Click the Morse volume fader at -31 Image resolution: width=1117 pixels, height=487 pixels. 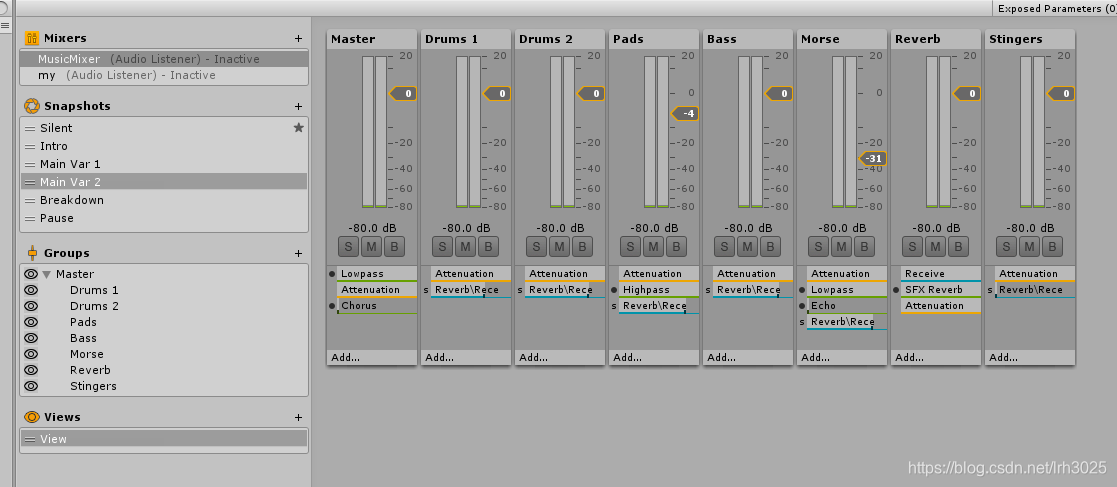pos(873,158)
